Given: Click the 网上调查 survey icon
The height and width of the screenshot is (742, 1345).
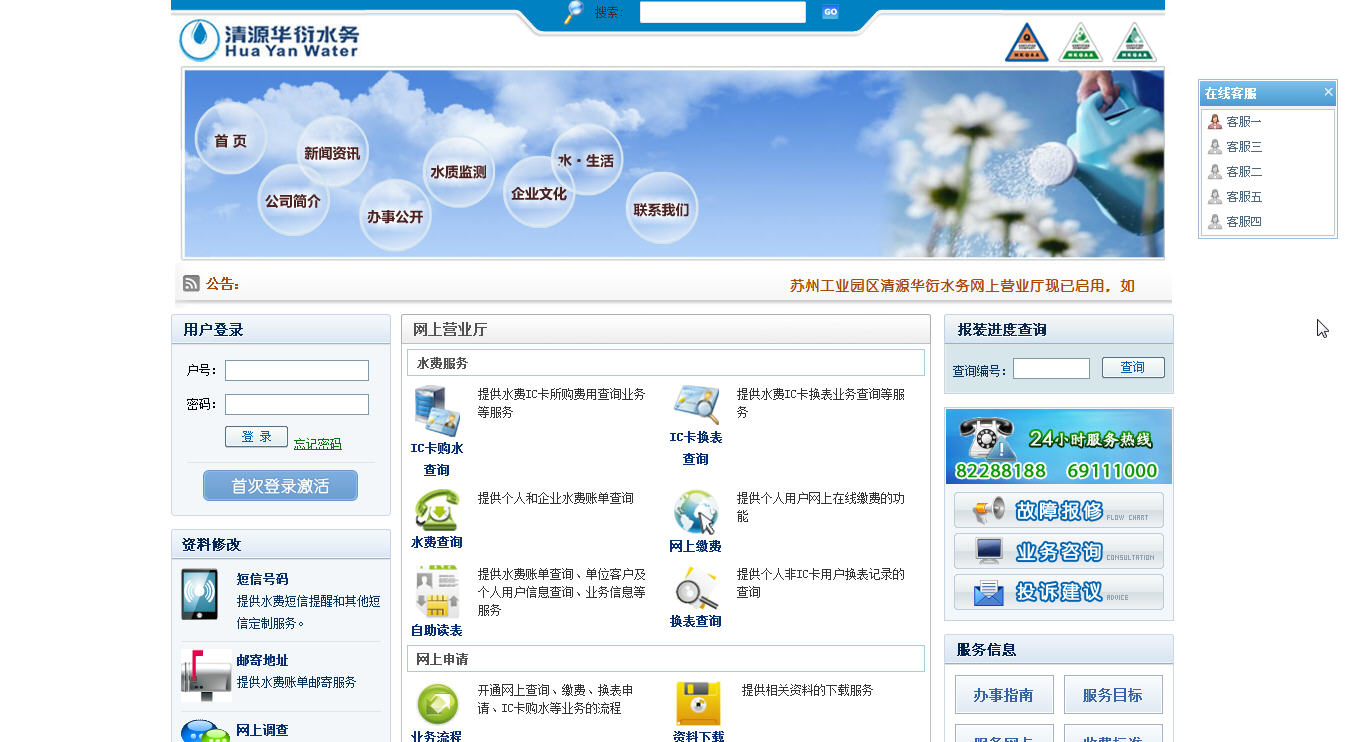Looking at the screenshot, I should (x=206, y=731).
